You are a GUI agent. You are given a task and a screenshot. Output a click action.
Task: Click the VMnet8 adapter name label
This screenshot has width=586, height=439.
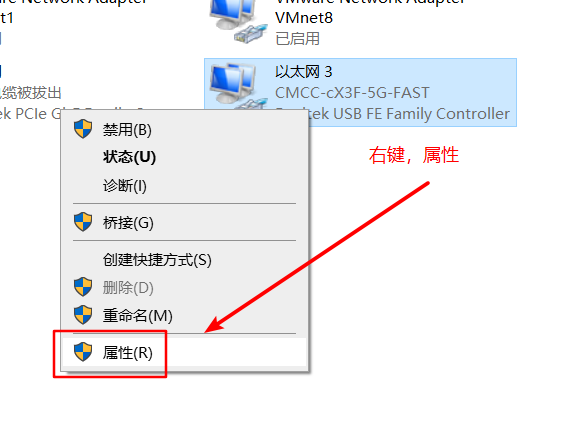click(x=304, y=18)
